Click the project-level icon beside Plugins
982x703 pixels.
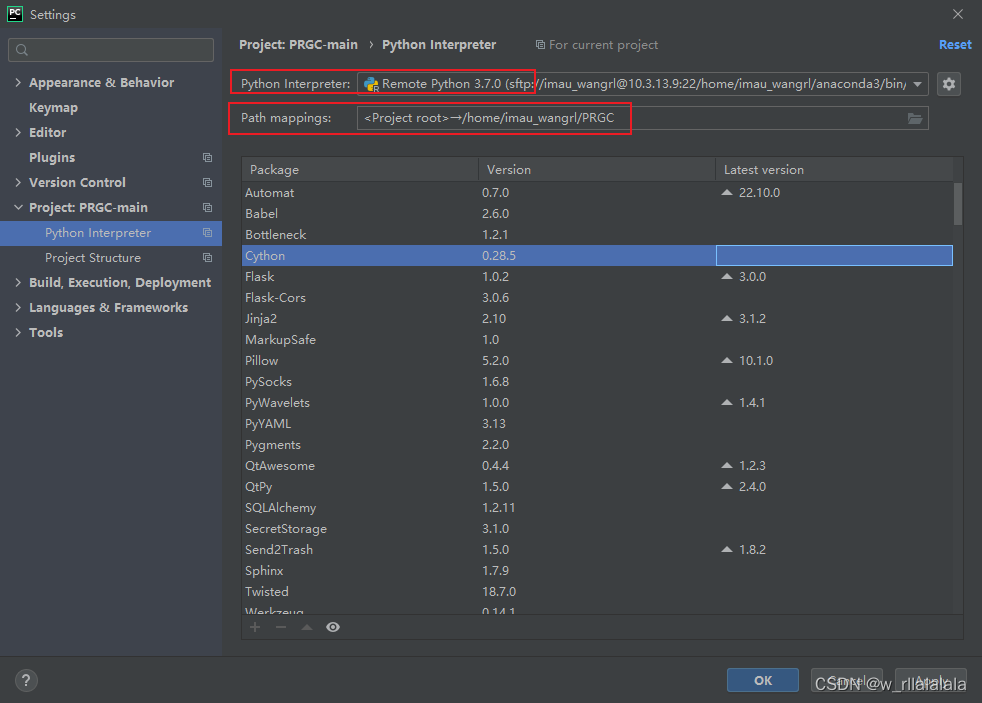[207, 158]
